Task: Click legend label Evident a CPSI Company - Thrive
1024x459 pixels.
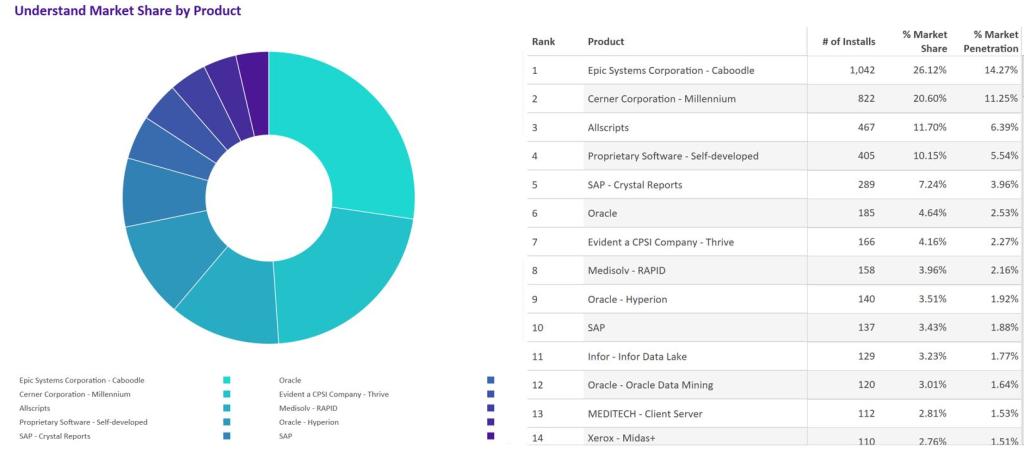Action: click(334, 394)
